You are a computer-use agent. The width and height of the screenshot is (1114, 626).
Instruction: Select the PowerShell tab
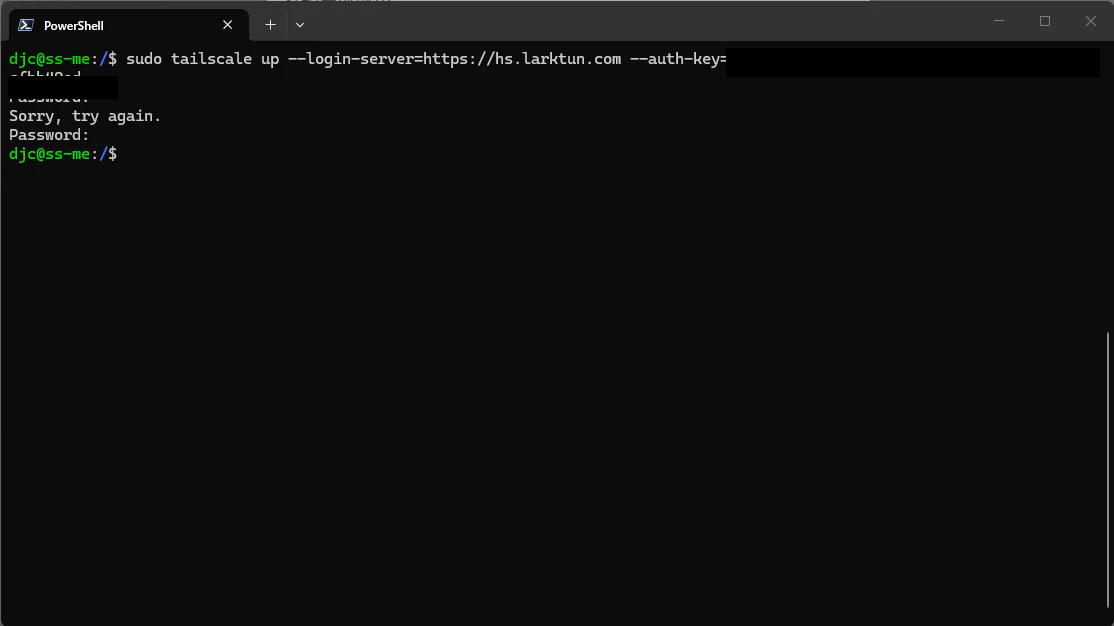tap(129, 25)
